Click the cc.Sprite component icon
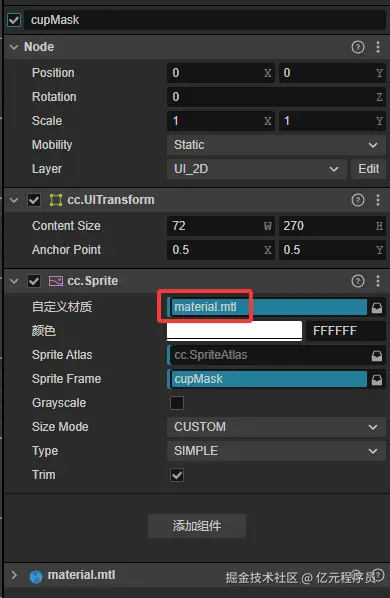The width and height of the screenshot is (390, 598). pos(56,281)
